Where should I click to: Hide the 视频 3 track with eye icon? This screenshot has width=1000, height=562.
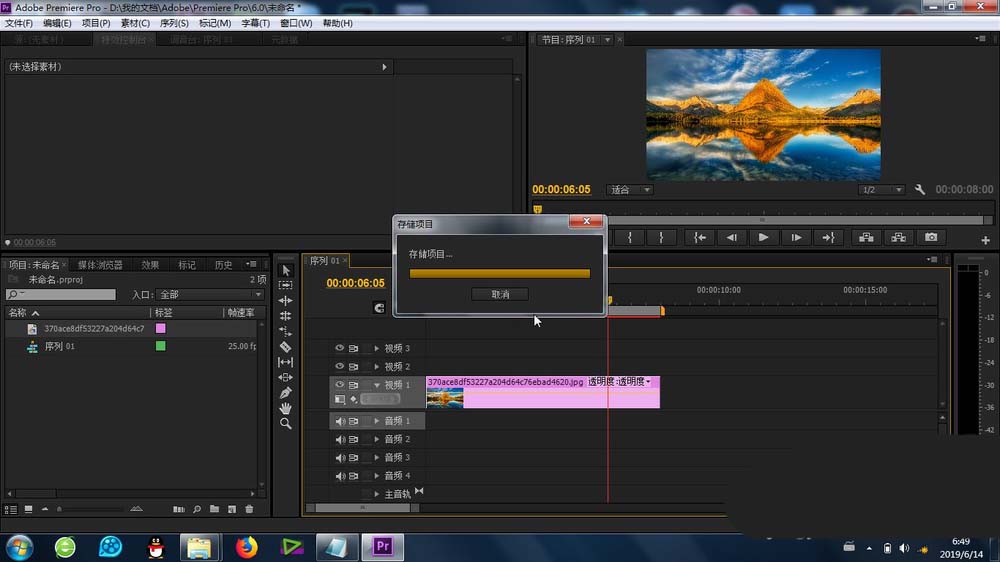pos(339,348)
